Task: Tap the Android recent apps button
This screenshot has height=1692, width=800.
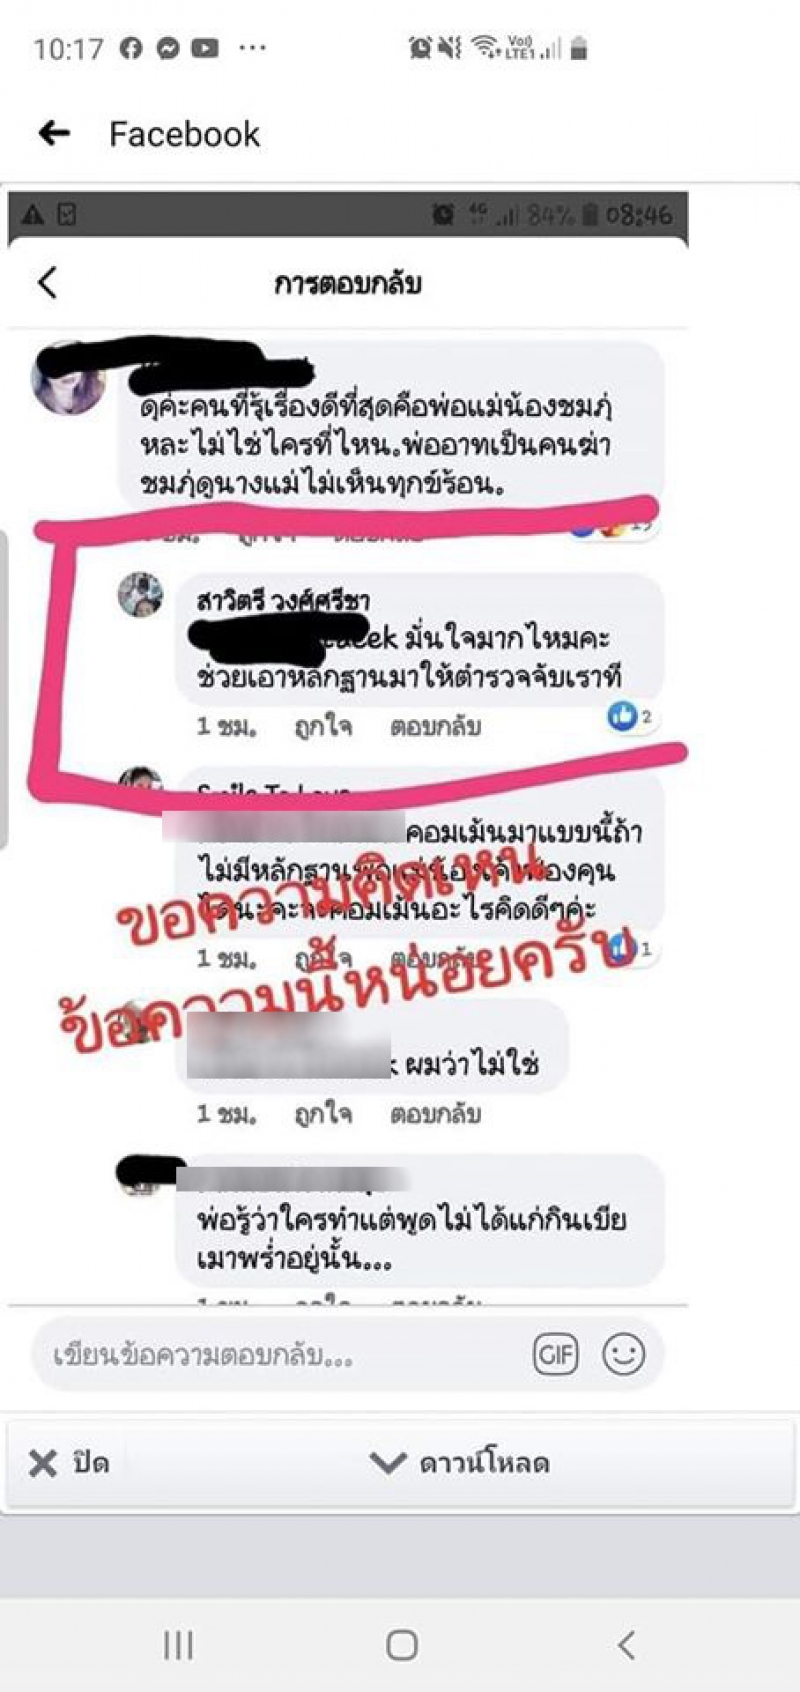Action: point(178,1645)
